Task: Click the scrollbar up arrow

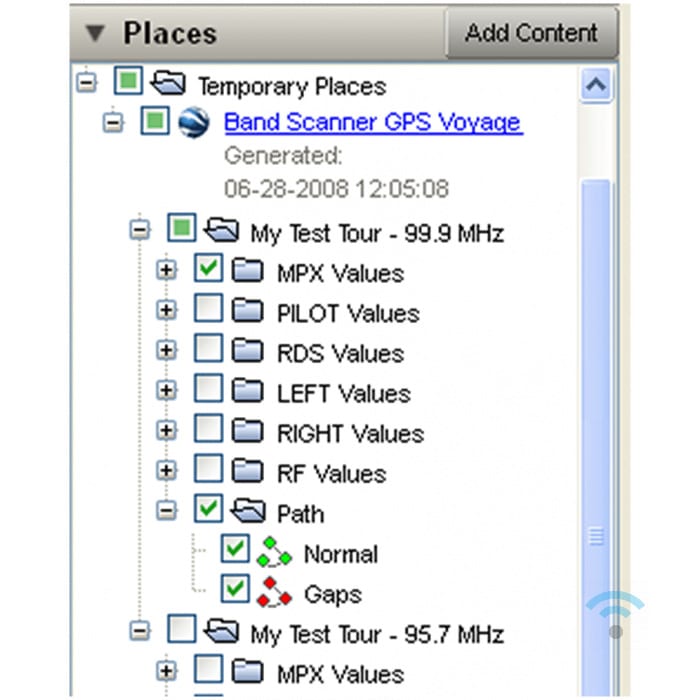Action: point(596,86)
